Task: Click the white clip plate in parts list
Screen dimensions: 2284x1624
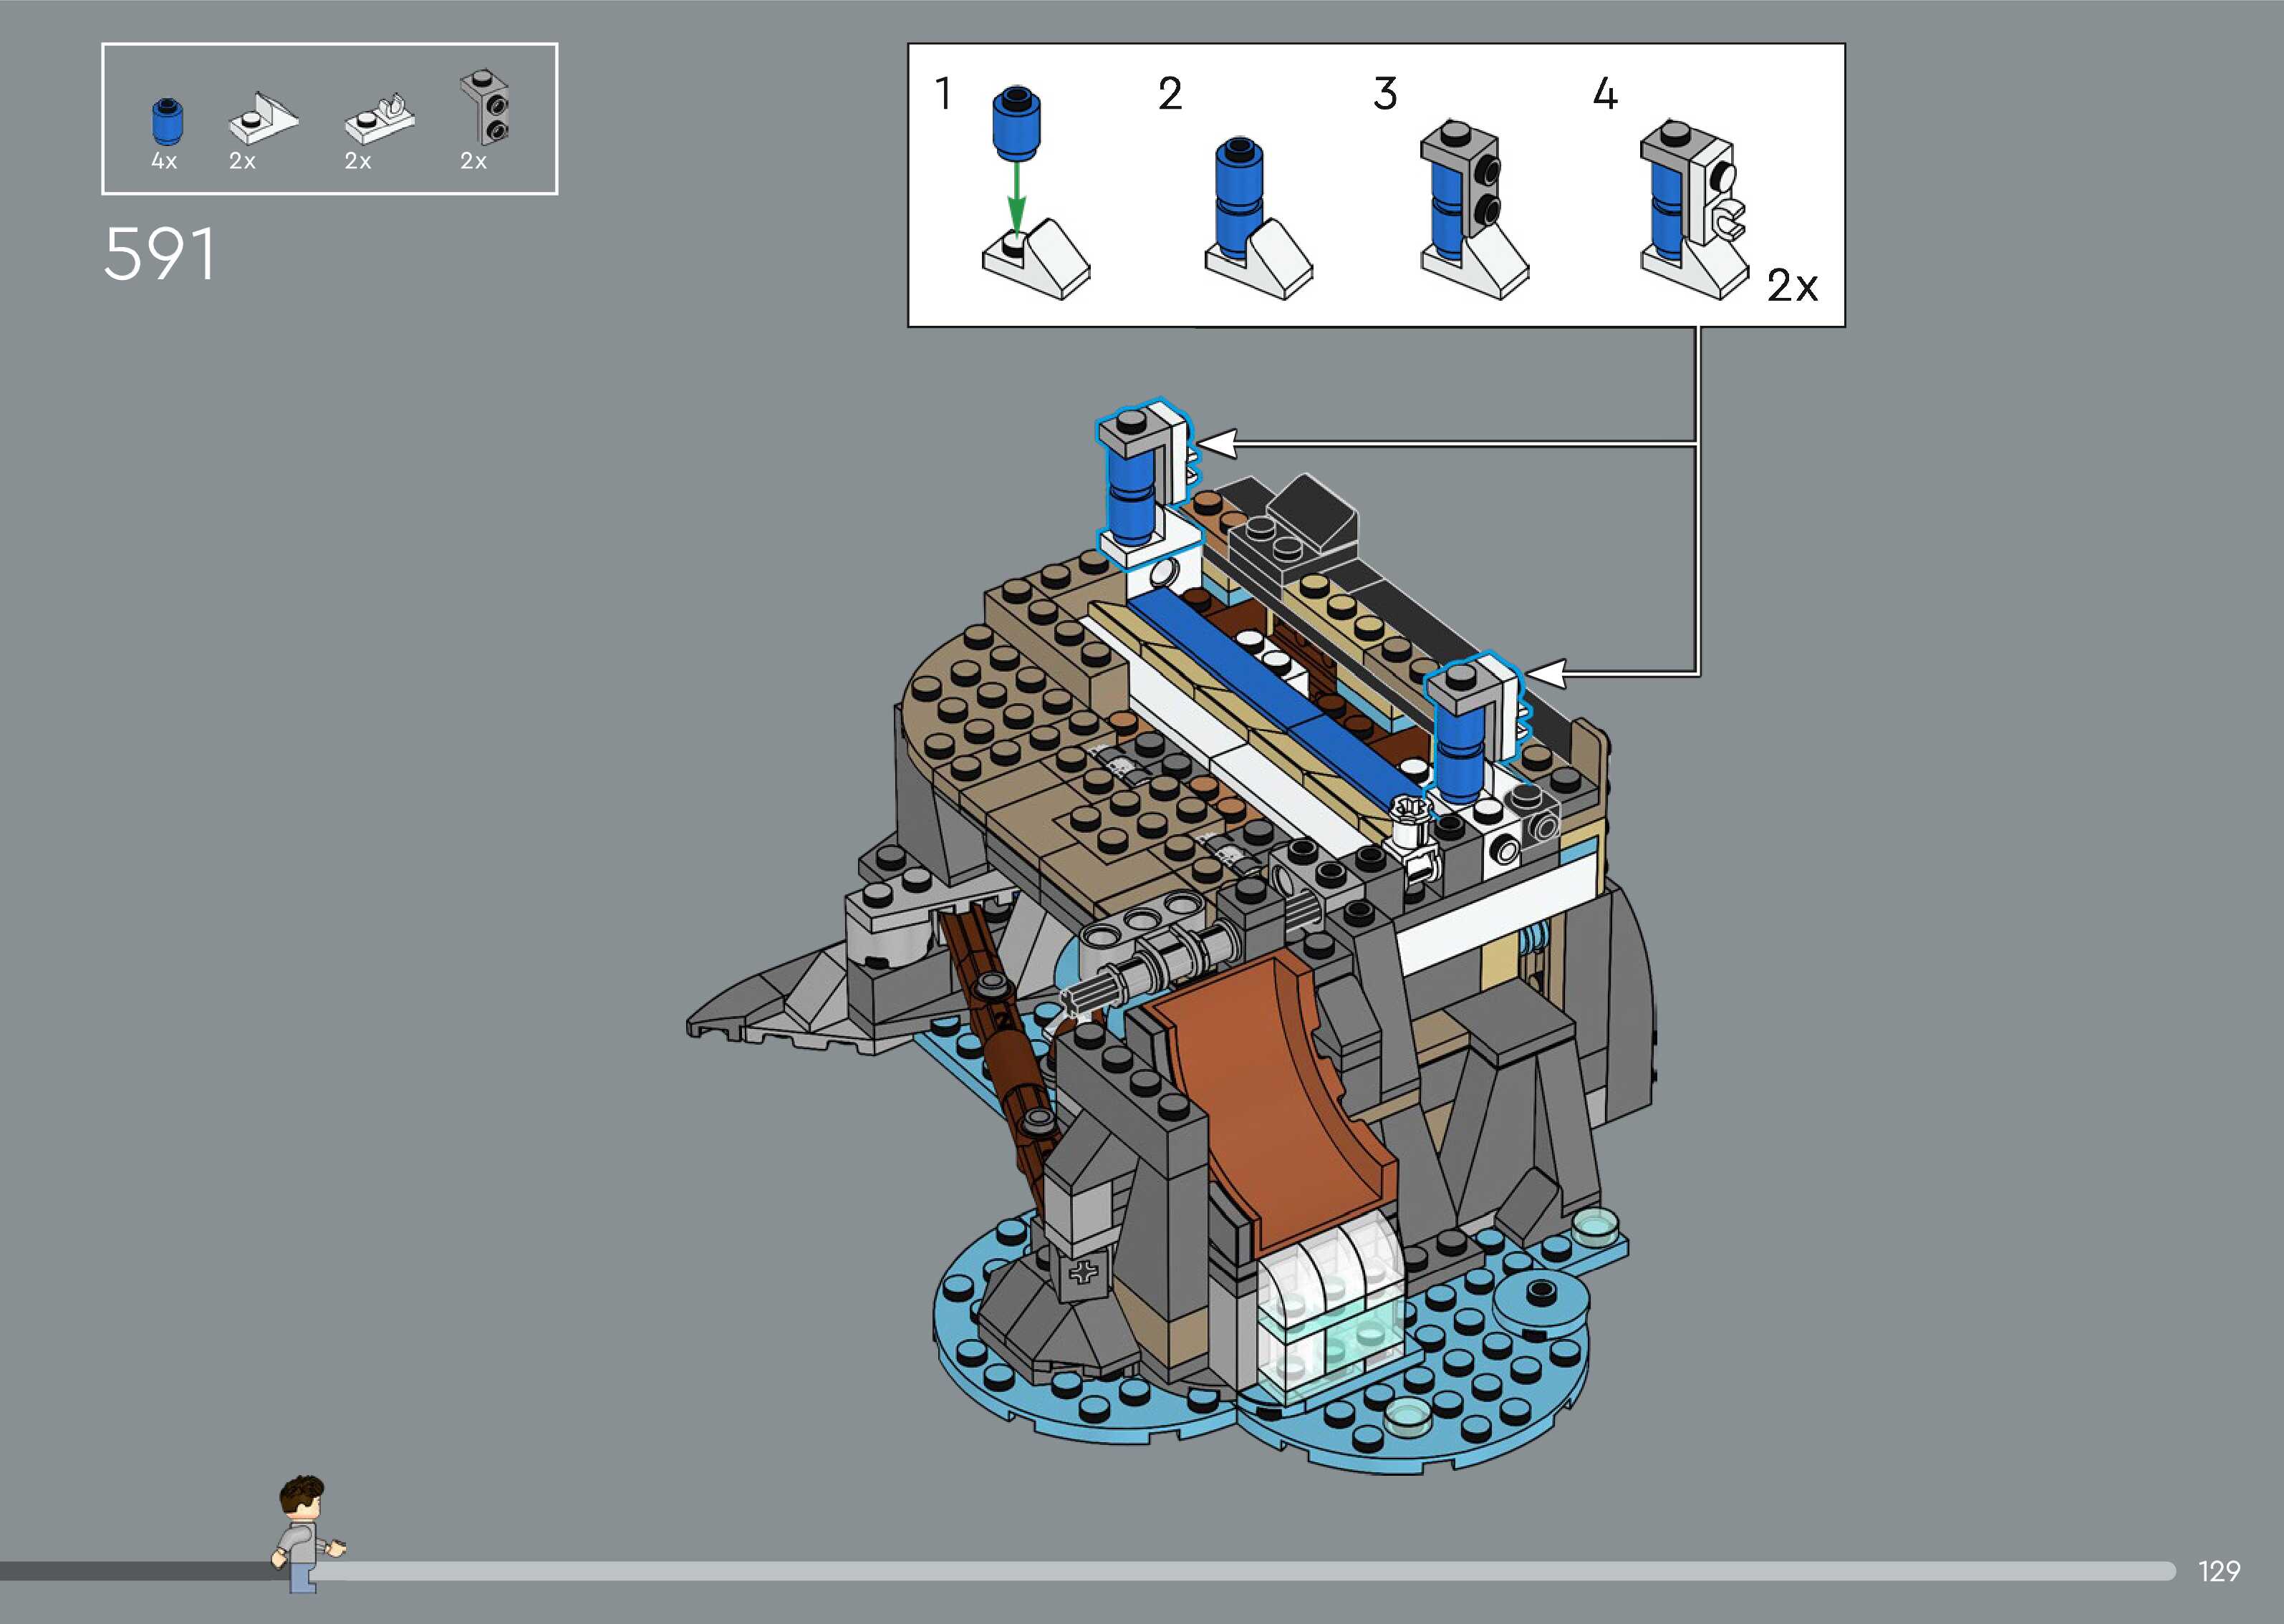Action: pyautogui.click(x=380, y=120)
